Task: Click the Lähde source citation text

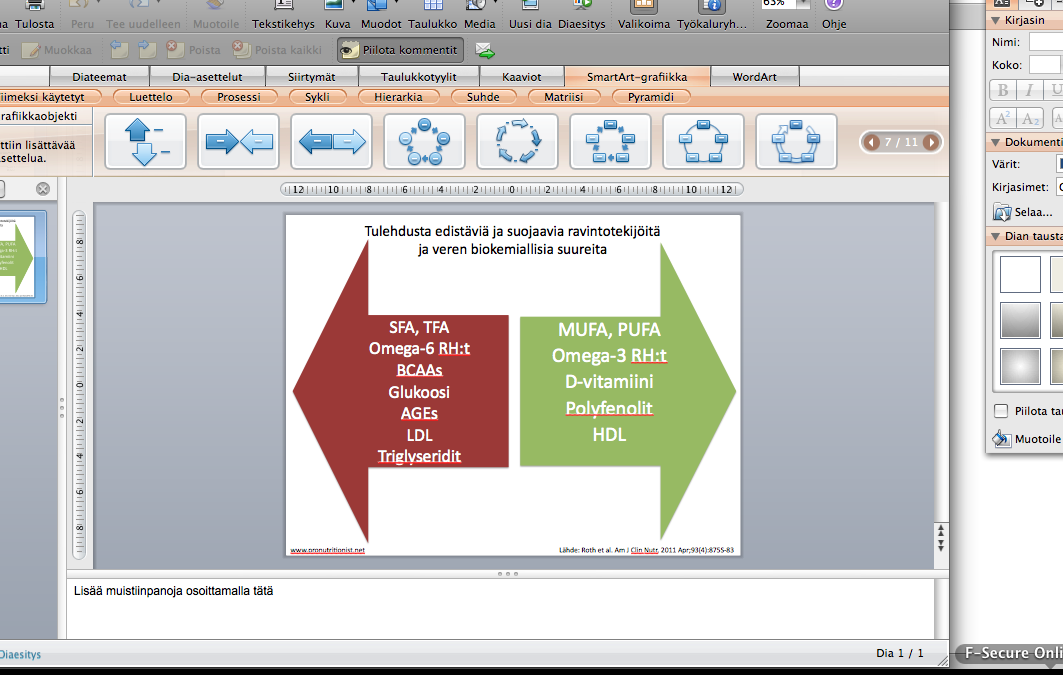Action: coord(646,550)
